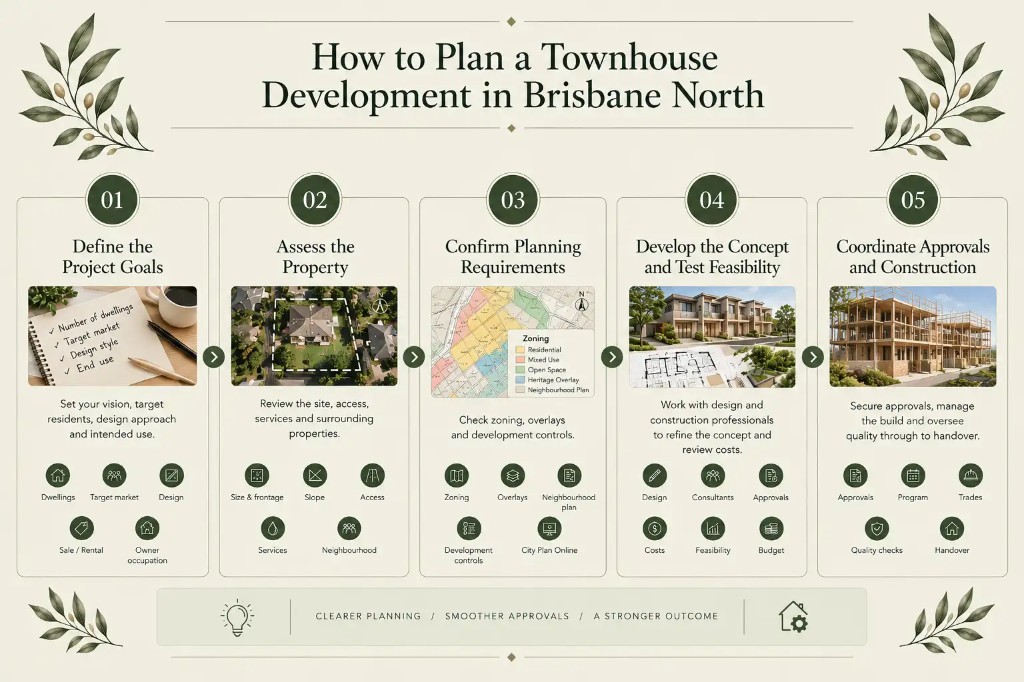Viewport: 1024px width, 682px height.
Task: Click the Slope icon
Action: pyautogui.click(x=315, y=476)
